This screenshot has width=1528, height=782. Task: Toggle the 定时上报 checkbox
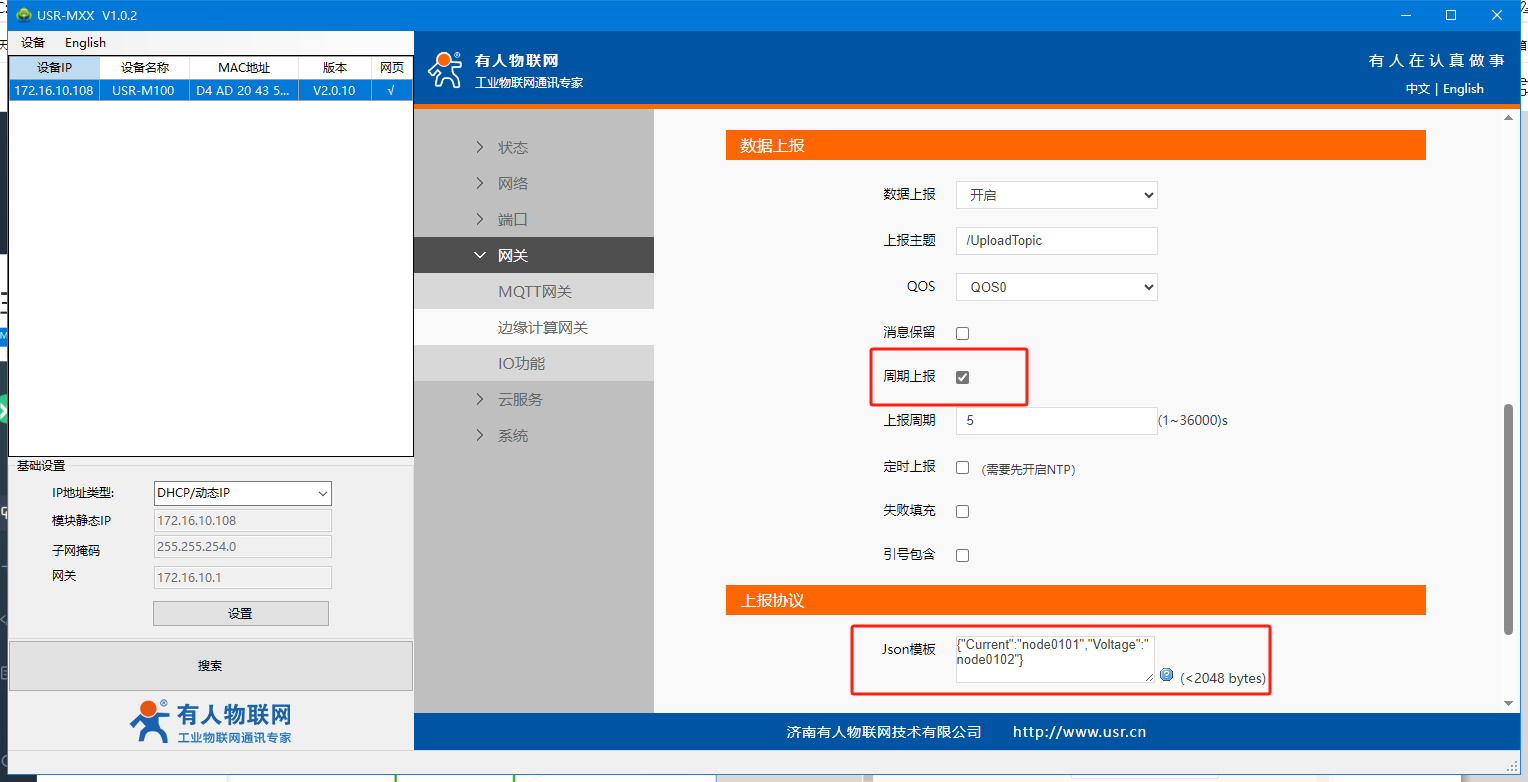click(x=962, y=467)
